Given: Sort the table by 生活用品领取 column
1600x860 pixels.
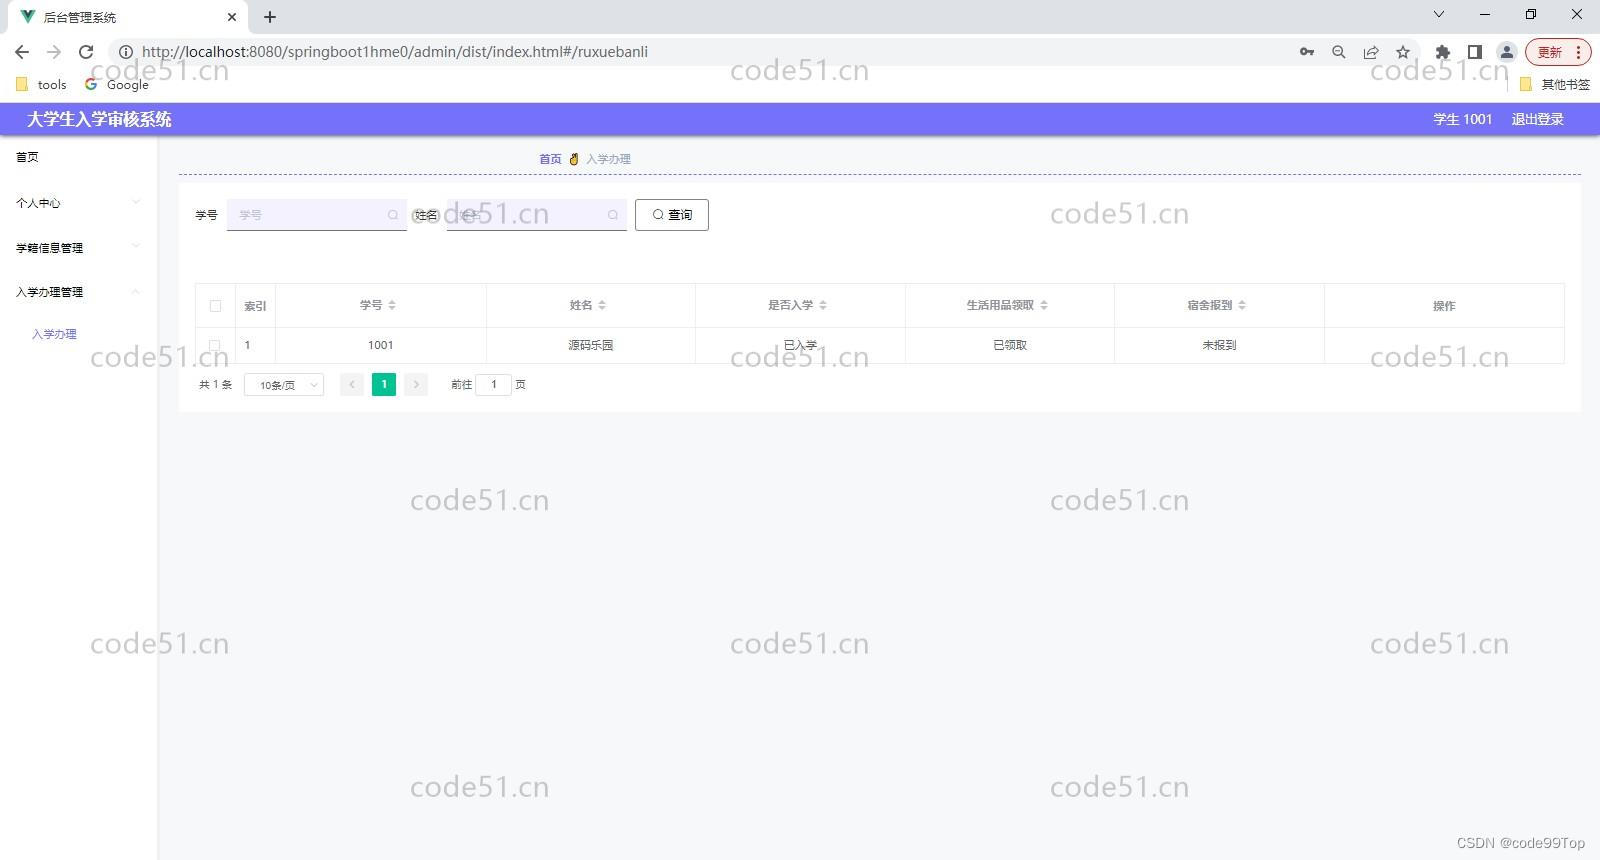Looking at the screenshot, I should 1044,305.
